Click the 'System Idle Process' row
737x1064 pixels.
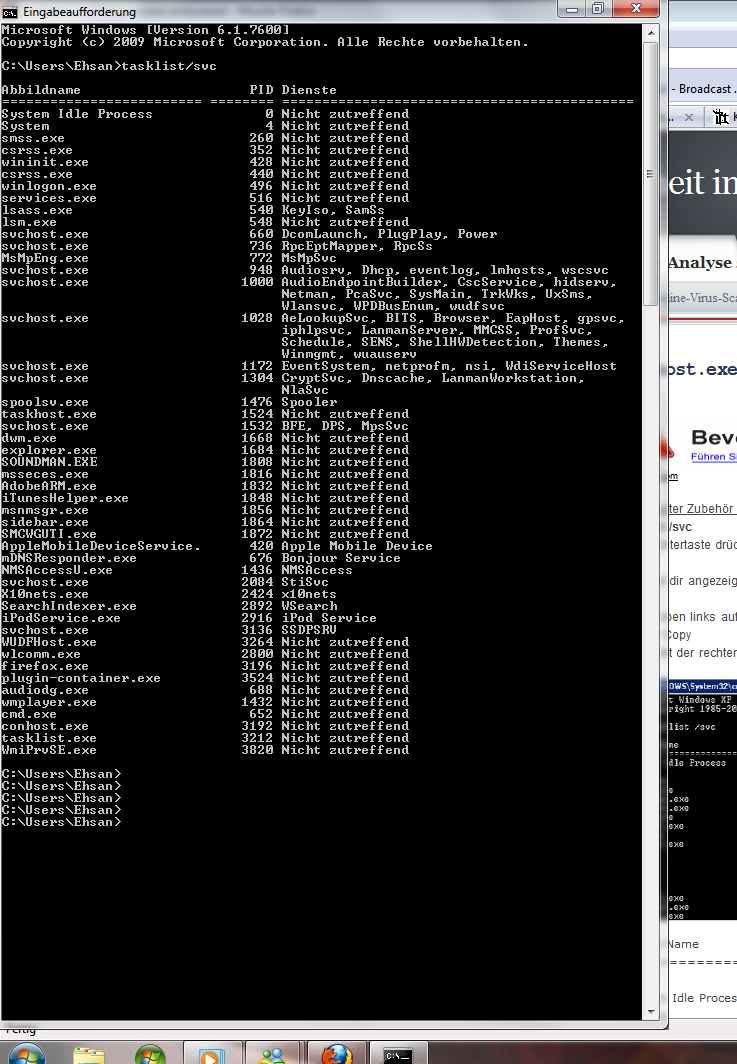coord(205,114)
